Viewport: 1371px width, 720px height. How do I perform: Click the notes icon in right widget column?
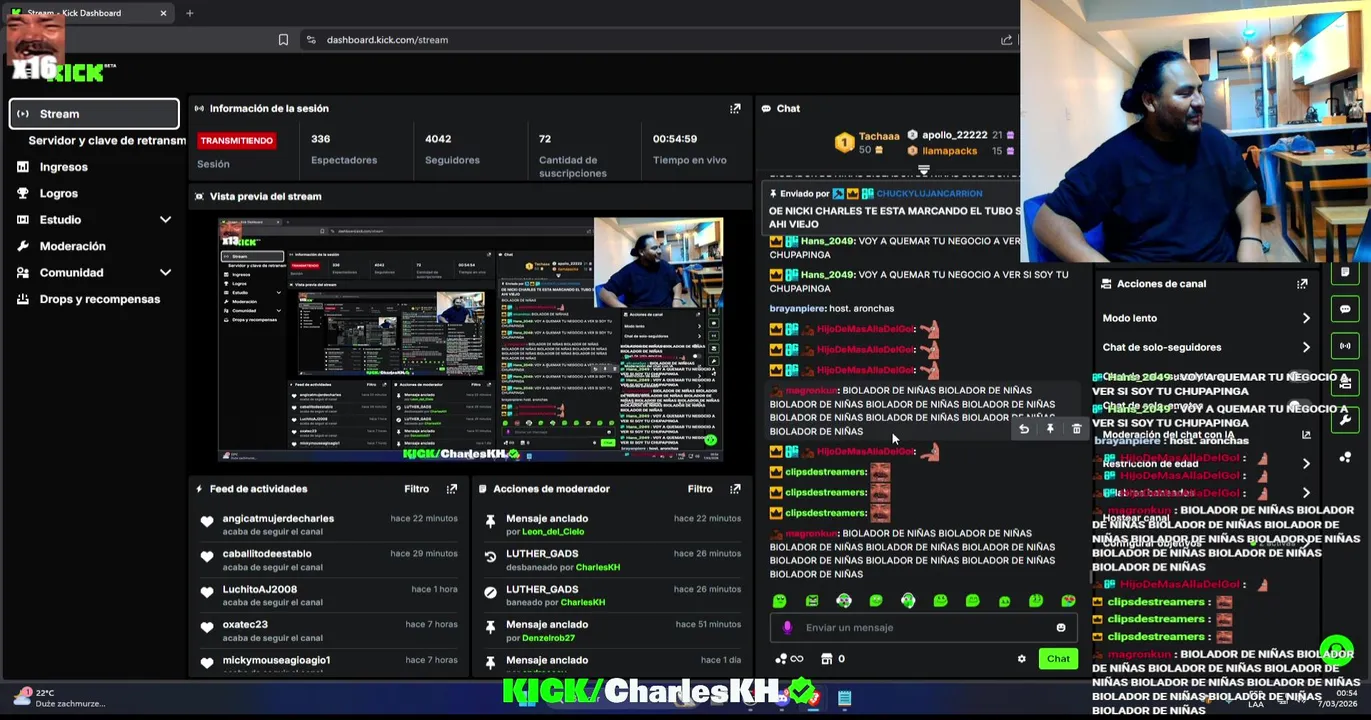pos(1345,272)
